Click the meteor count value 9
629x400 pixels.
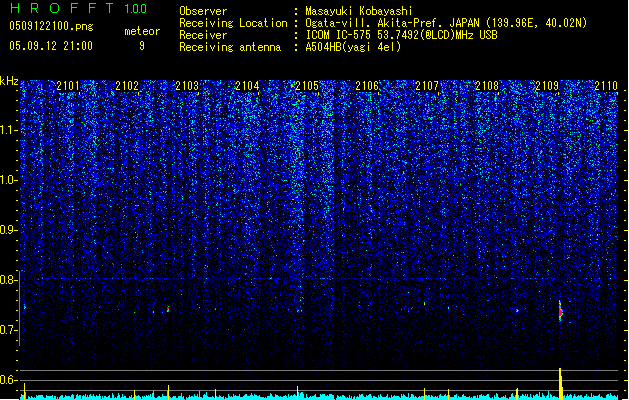[142, 46]
